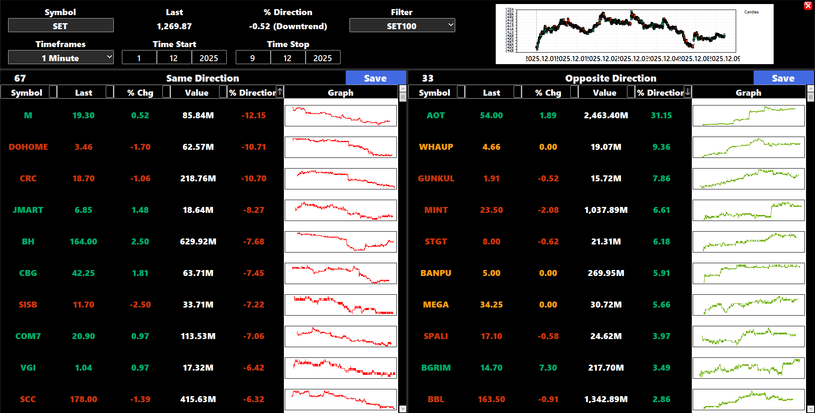Screen dimensions: 815x413
Task: Sort Same Direction table by % Direction
Action: (x=254, y=93)
